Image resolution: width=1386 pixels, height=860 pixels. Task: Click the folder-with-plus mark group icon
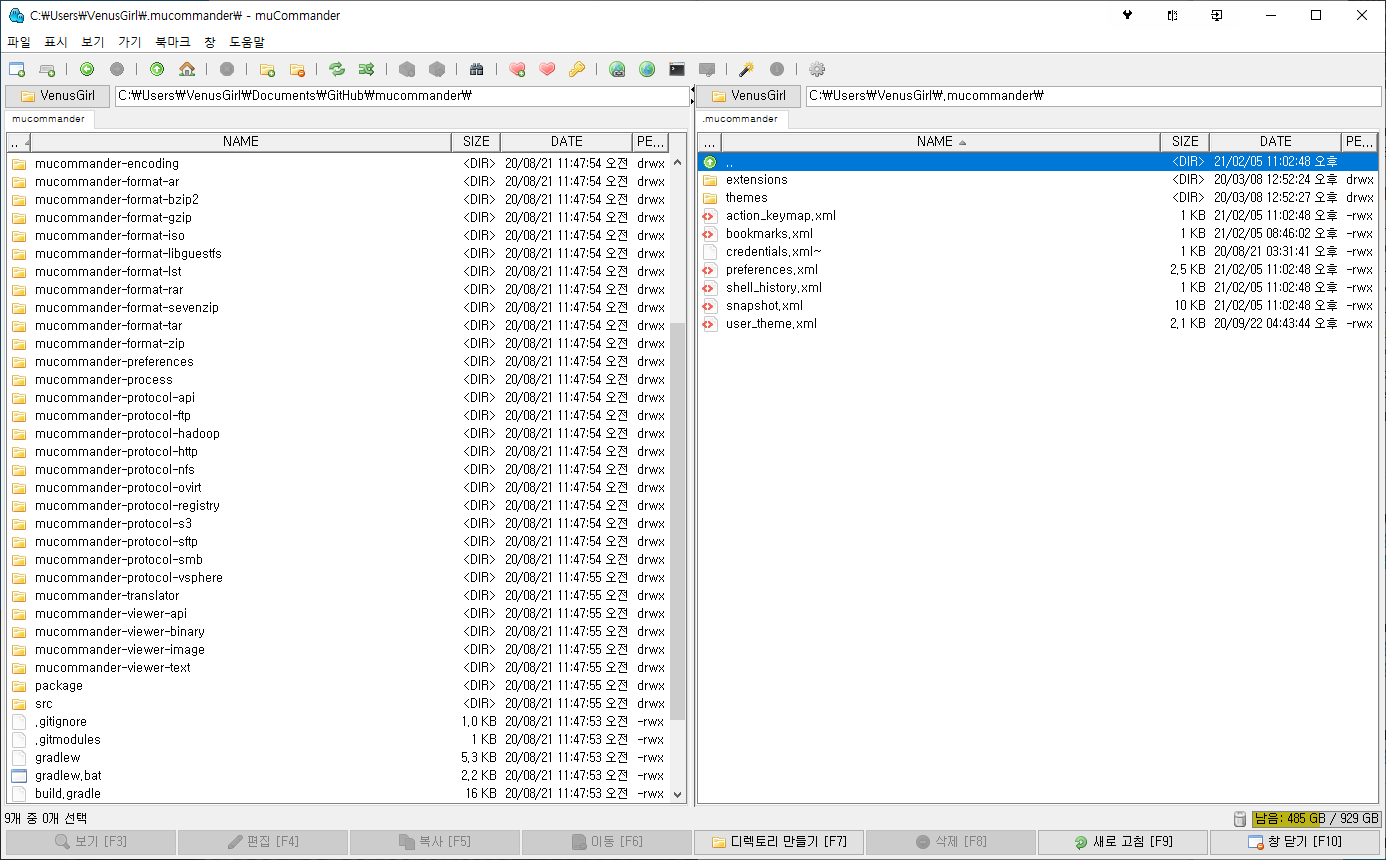[267, 69]
